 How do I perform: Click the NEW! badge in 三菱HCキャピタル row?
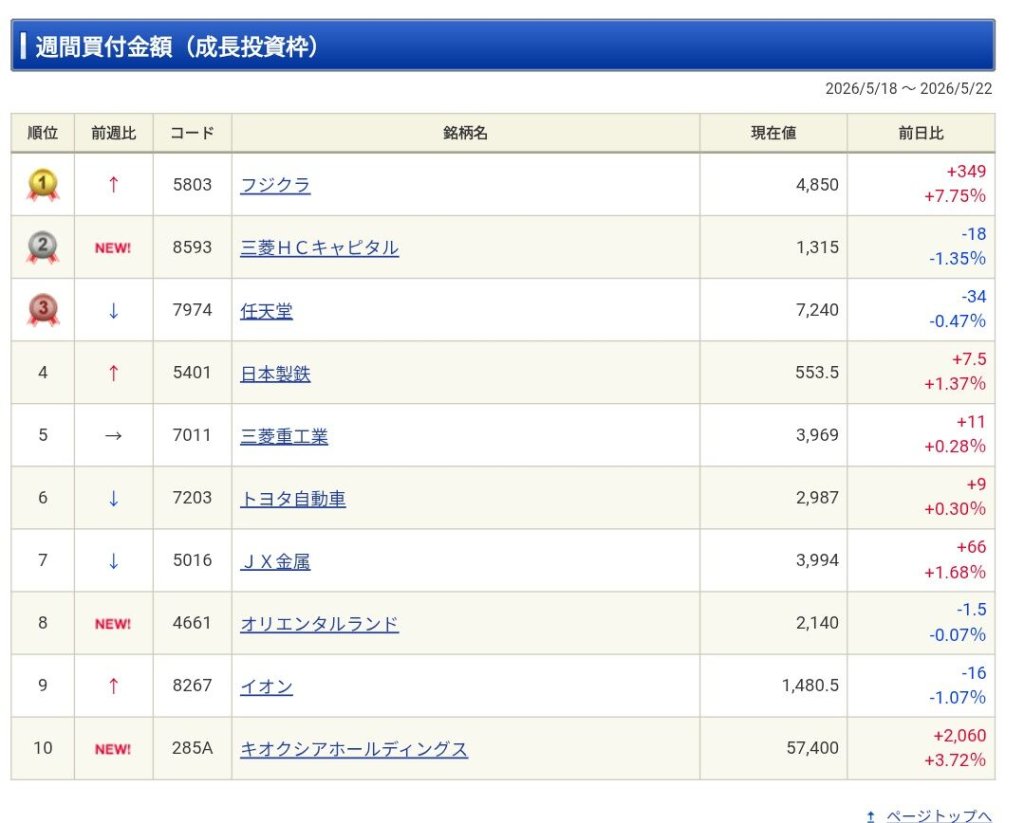113,248
